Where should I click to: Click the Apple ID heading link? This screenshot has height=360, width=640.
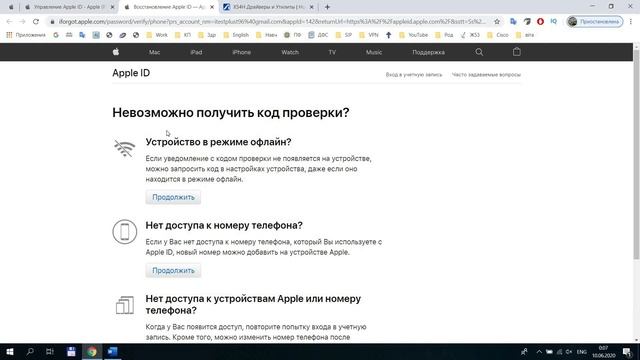[x=131, y=73]
